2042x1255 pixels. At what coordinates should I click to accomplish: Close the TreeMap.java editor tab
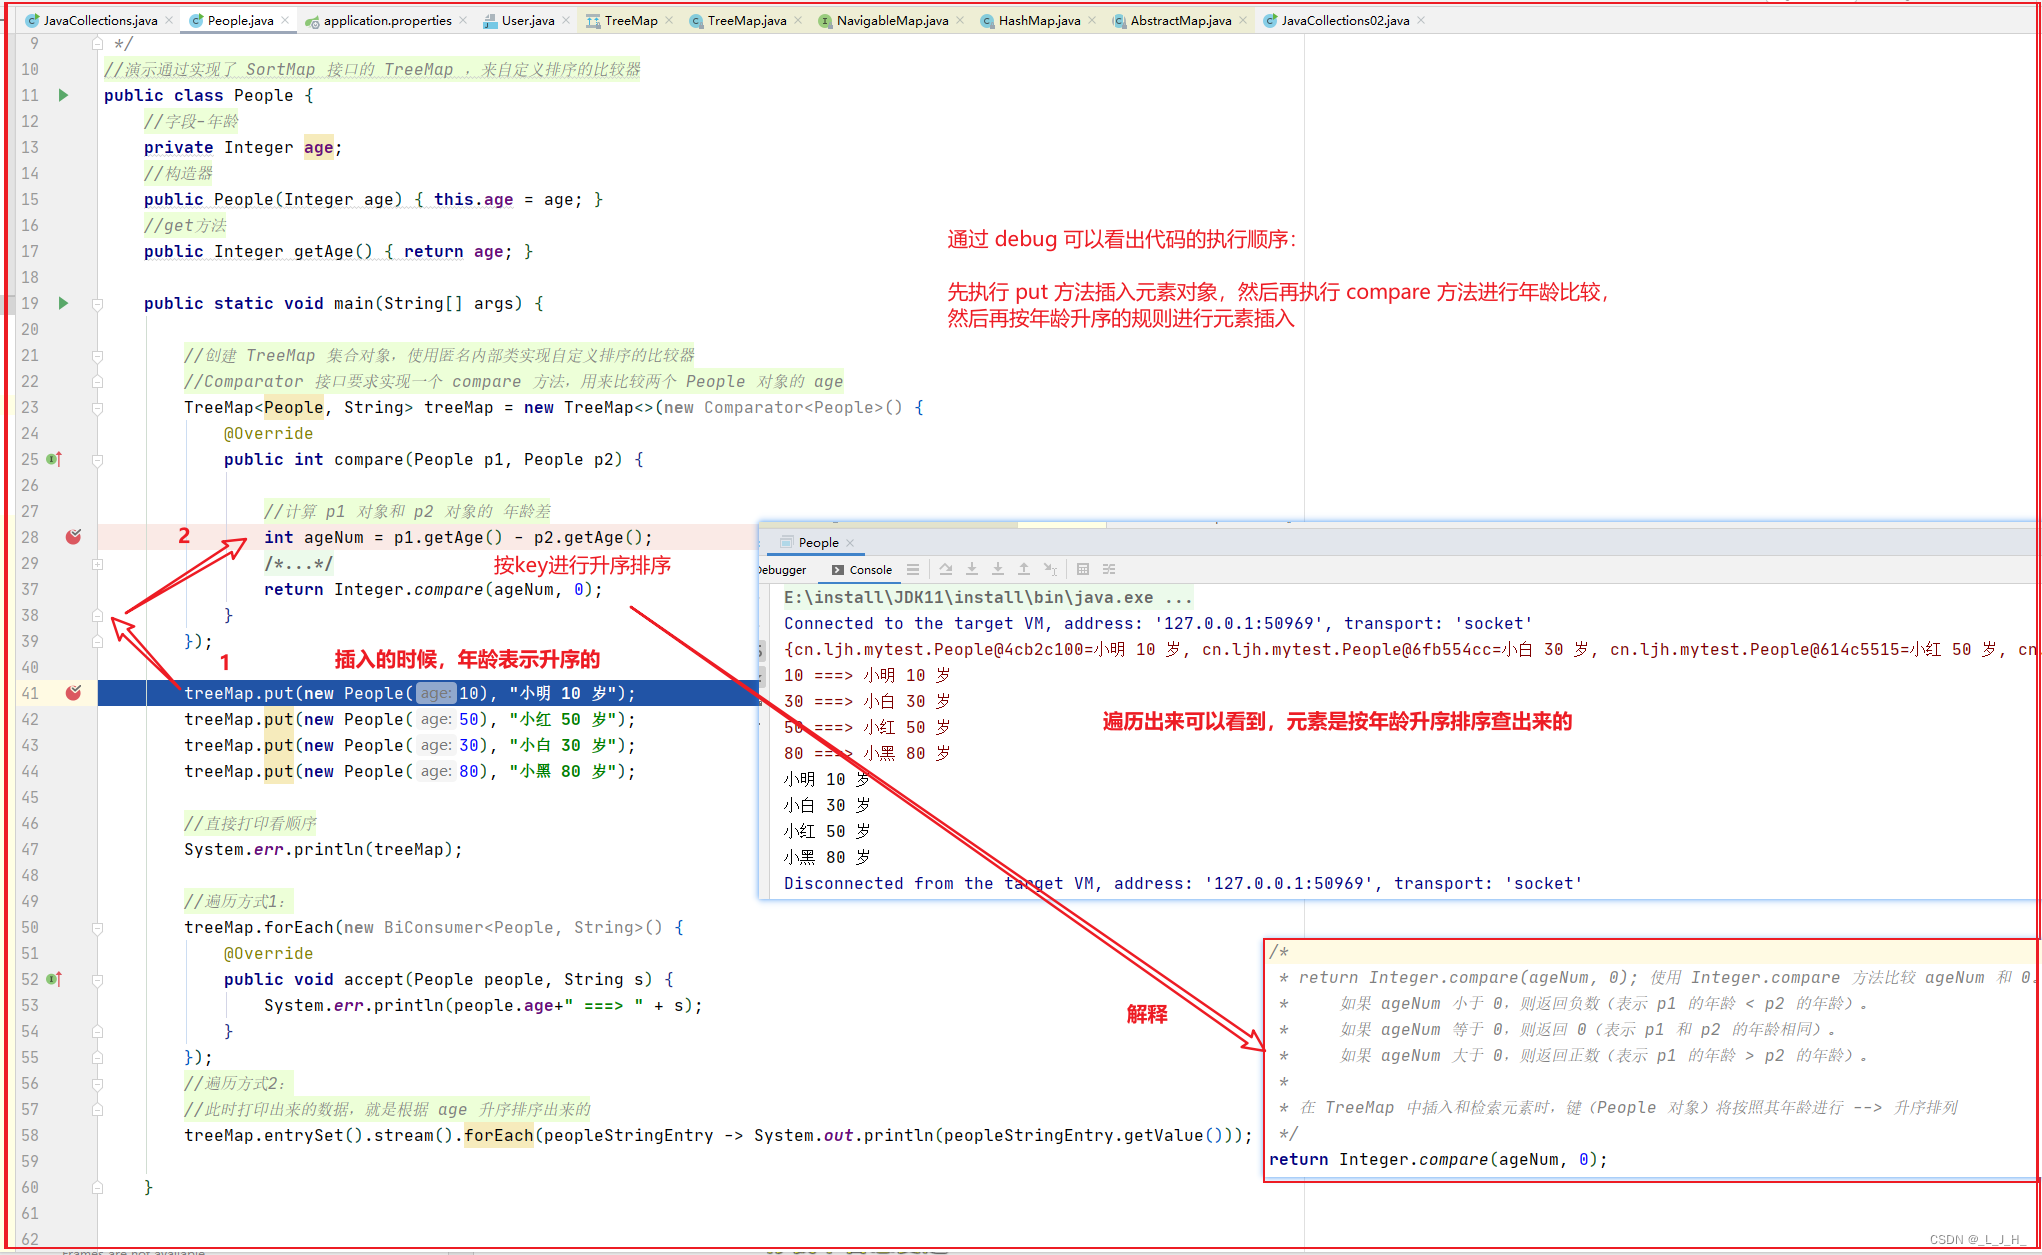798,20
